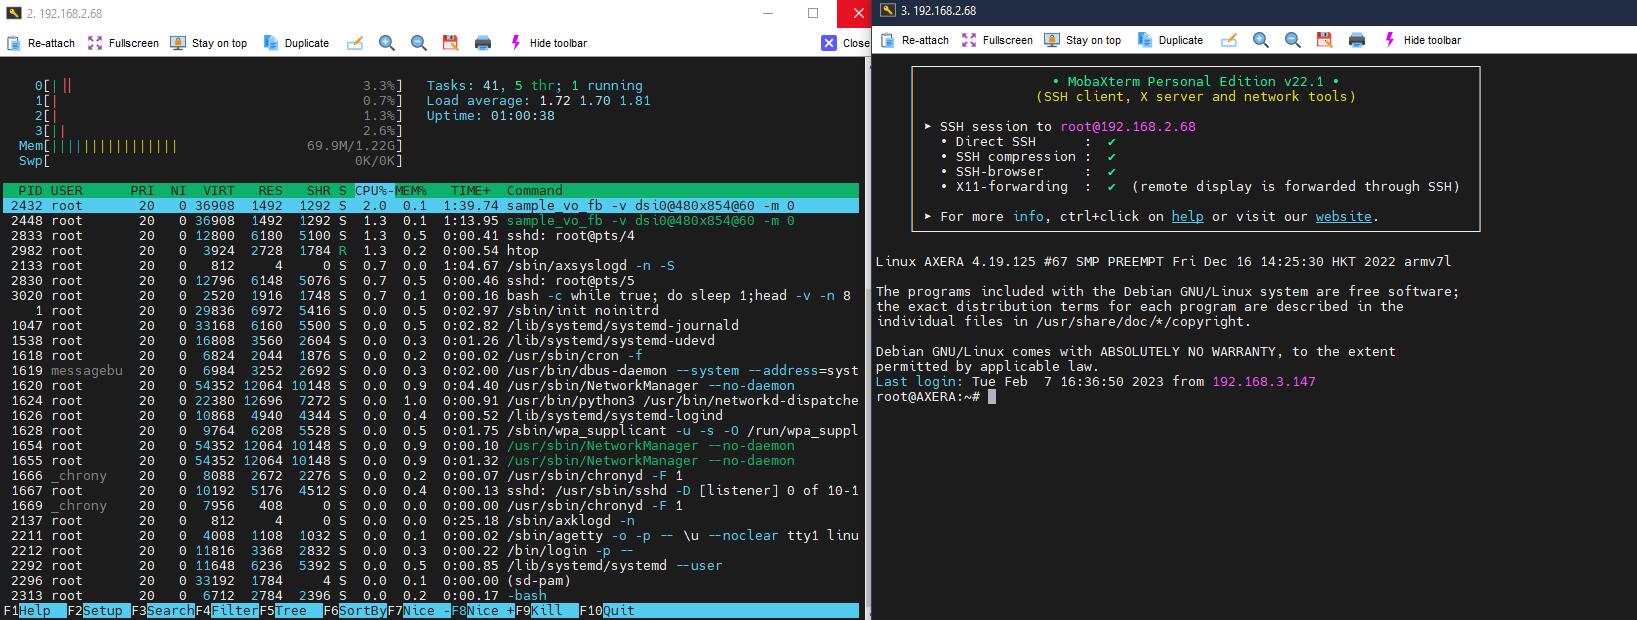Toggle Stay on top in right window
This screenshot has width=1637, height=620.
(1082, 40)
